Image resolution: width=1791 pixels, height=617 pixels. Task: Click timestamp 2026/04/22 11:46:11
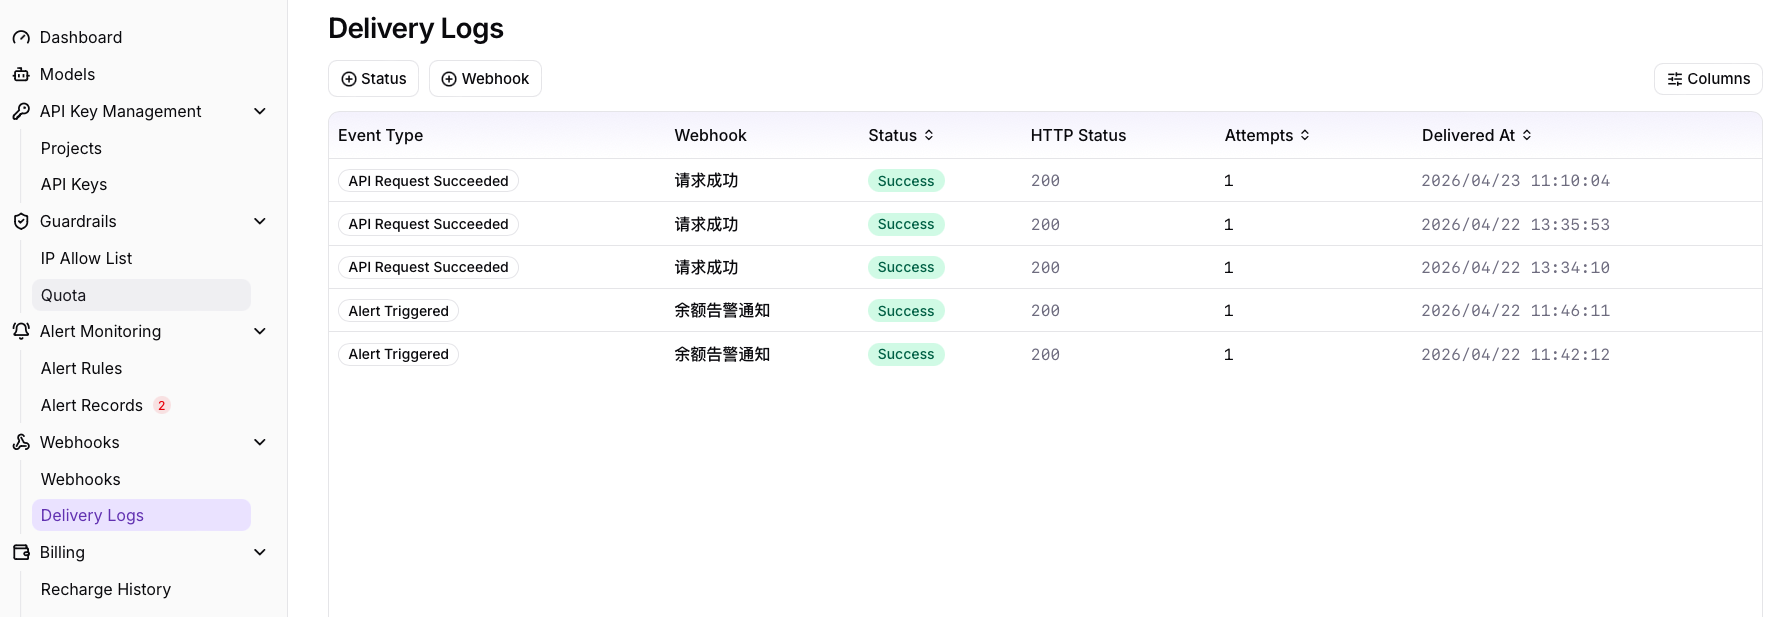click(1515, 311)
